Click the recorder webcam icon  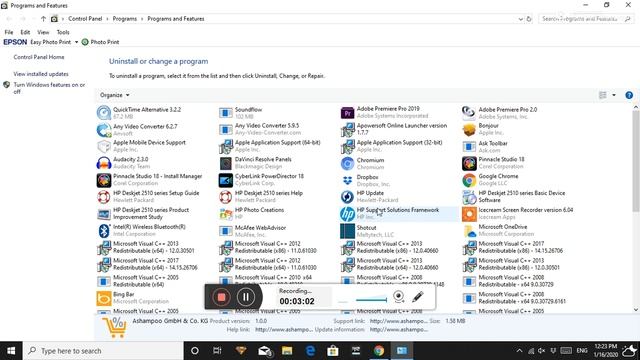point(399,297)
